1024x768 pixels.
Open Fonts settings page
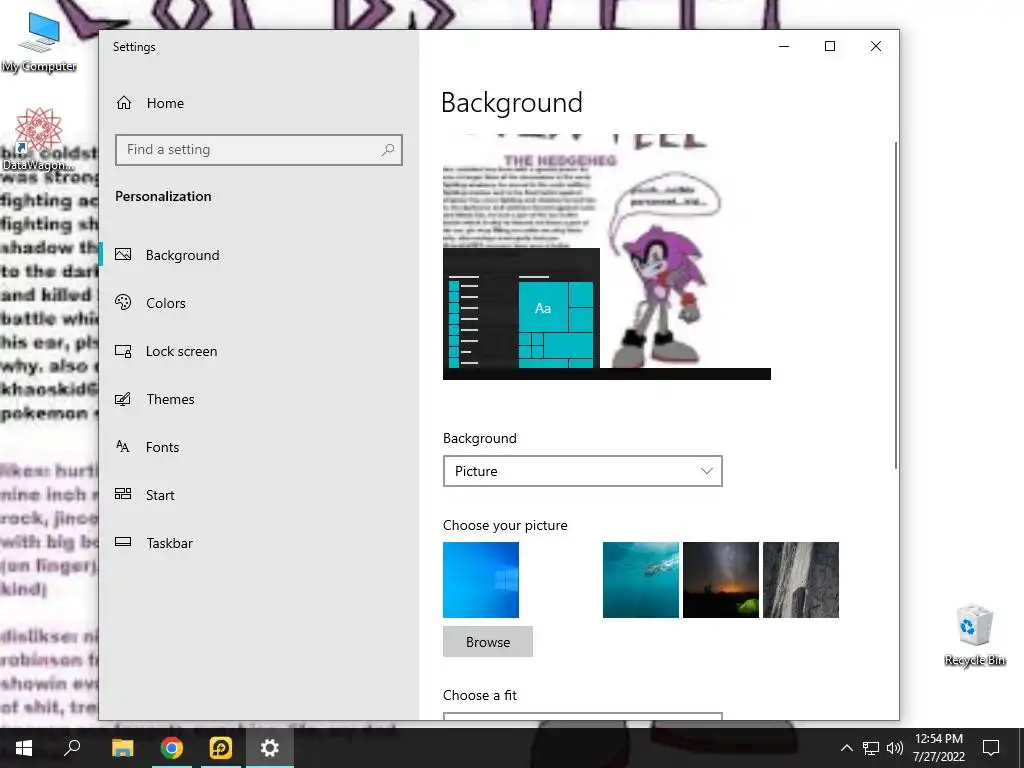click(x=259, y=447)
